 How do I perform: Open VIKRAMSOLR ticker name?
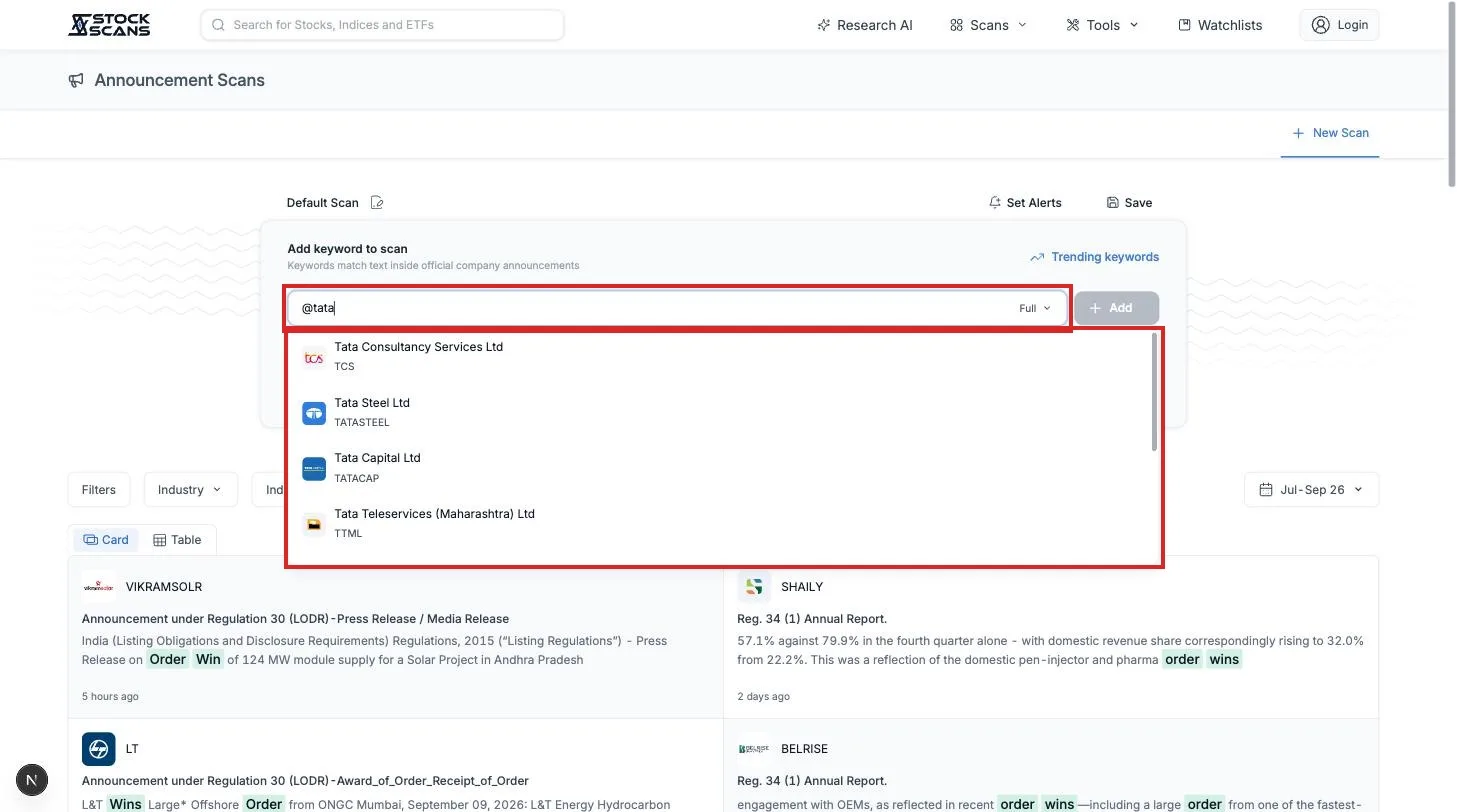point(164,587)
